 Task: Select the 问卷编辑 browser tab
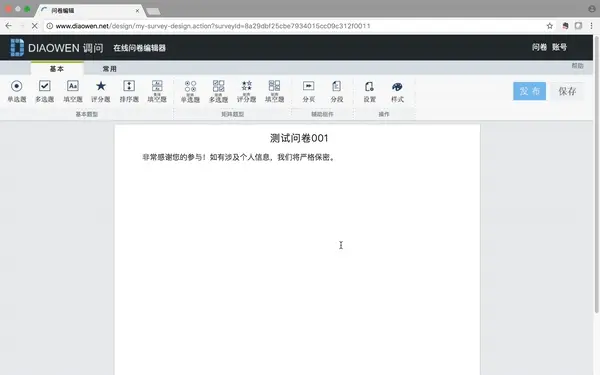pos(90,11)
